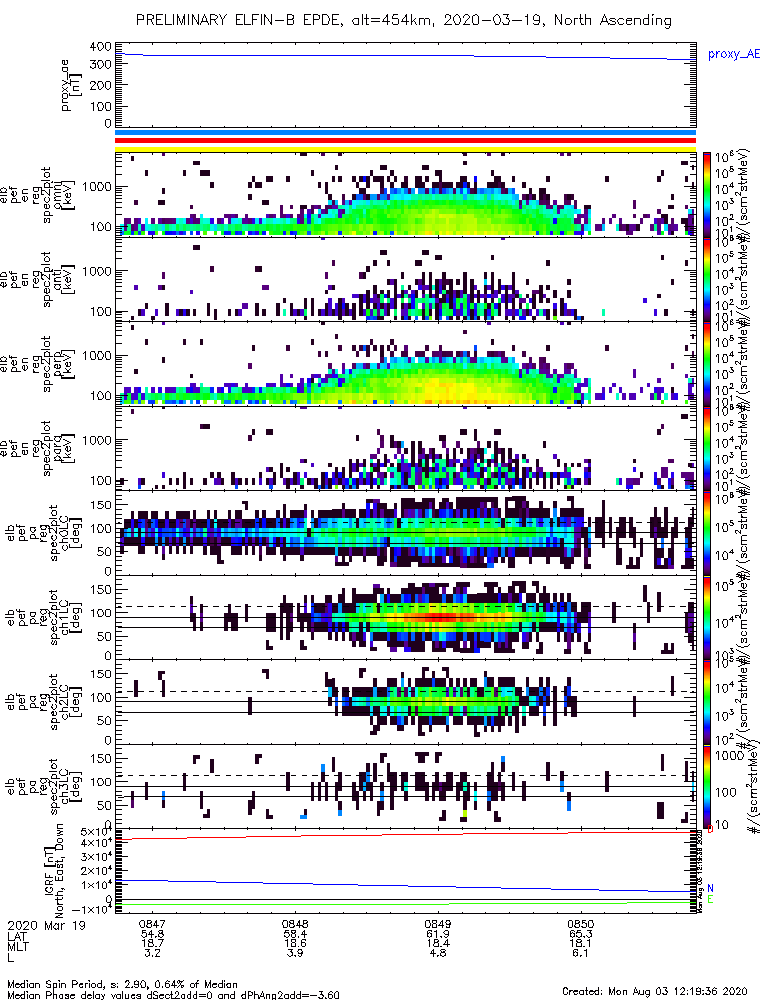Click the color bar beside the anti spectrogram
This screenshot has width=775, height=1000.
(706, 279)
